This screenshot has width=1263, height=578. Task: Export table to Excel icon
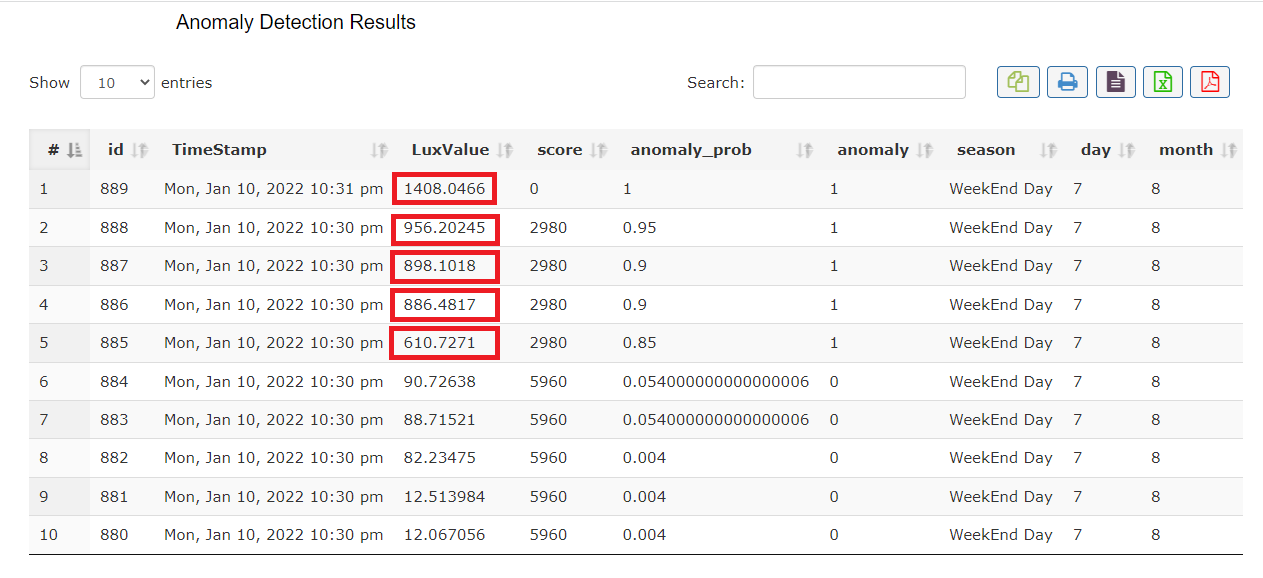tap(1163, 82)
